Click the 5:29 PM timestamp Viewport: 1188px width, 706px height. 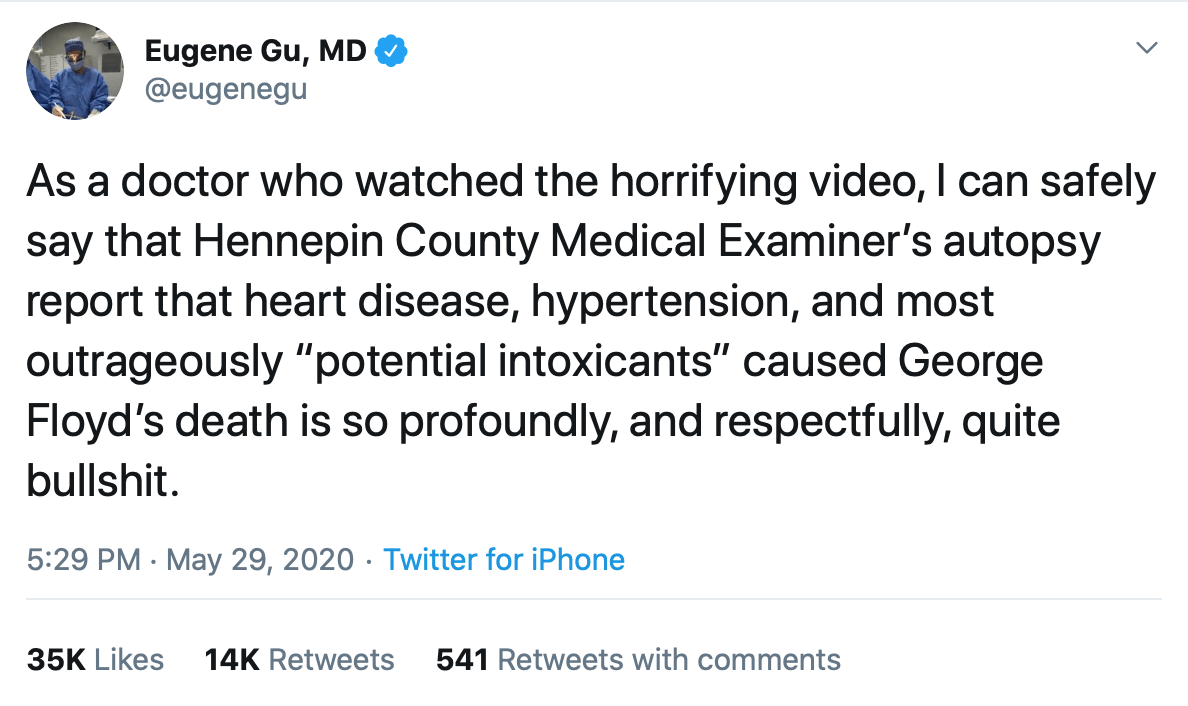coord(83,560)
